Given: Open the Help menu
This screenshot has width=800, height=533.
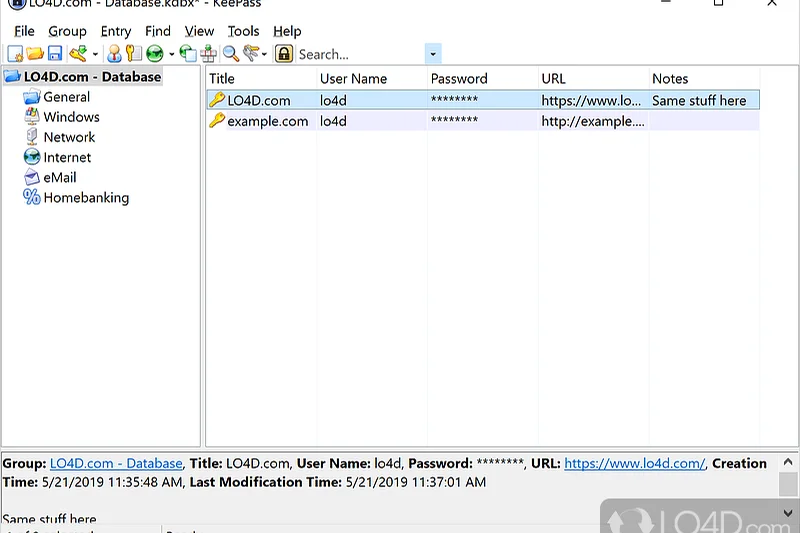Looking at the screenshot, I should click(287, 31).
